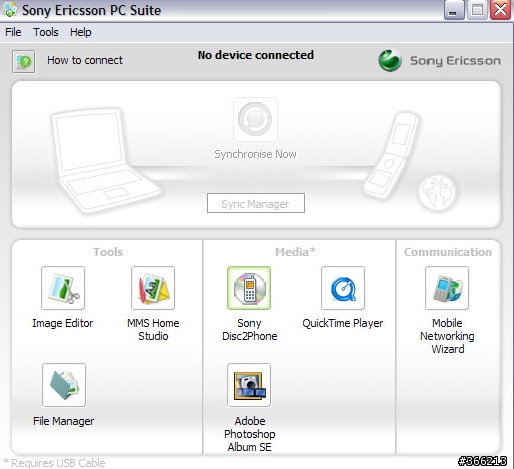The height and width of the screenshot is (469, 514).
Task: Click the Sync Manager button
Action: 256,203
